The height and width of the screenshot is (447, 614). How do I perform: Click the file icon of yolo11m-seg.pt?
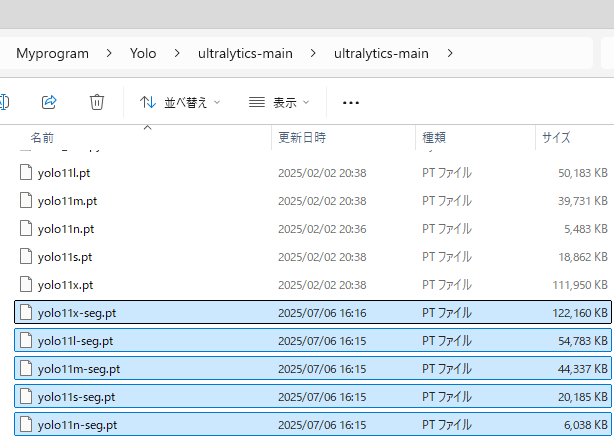[x=26, y=368]
